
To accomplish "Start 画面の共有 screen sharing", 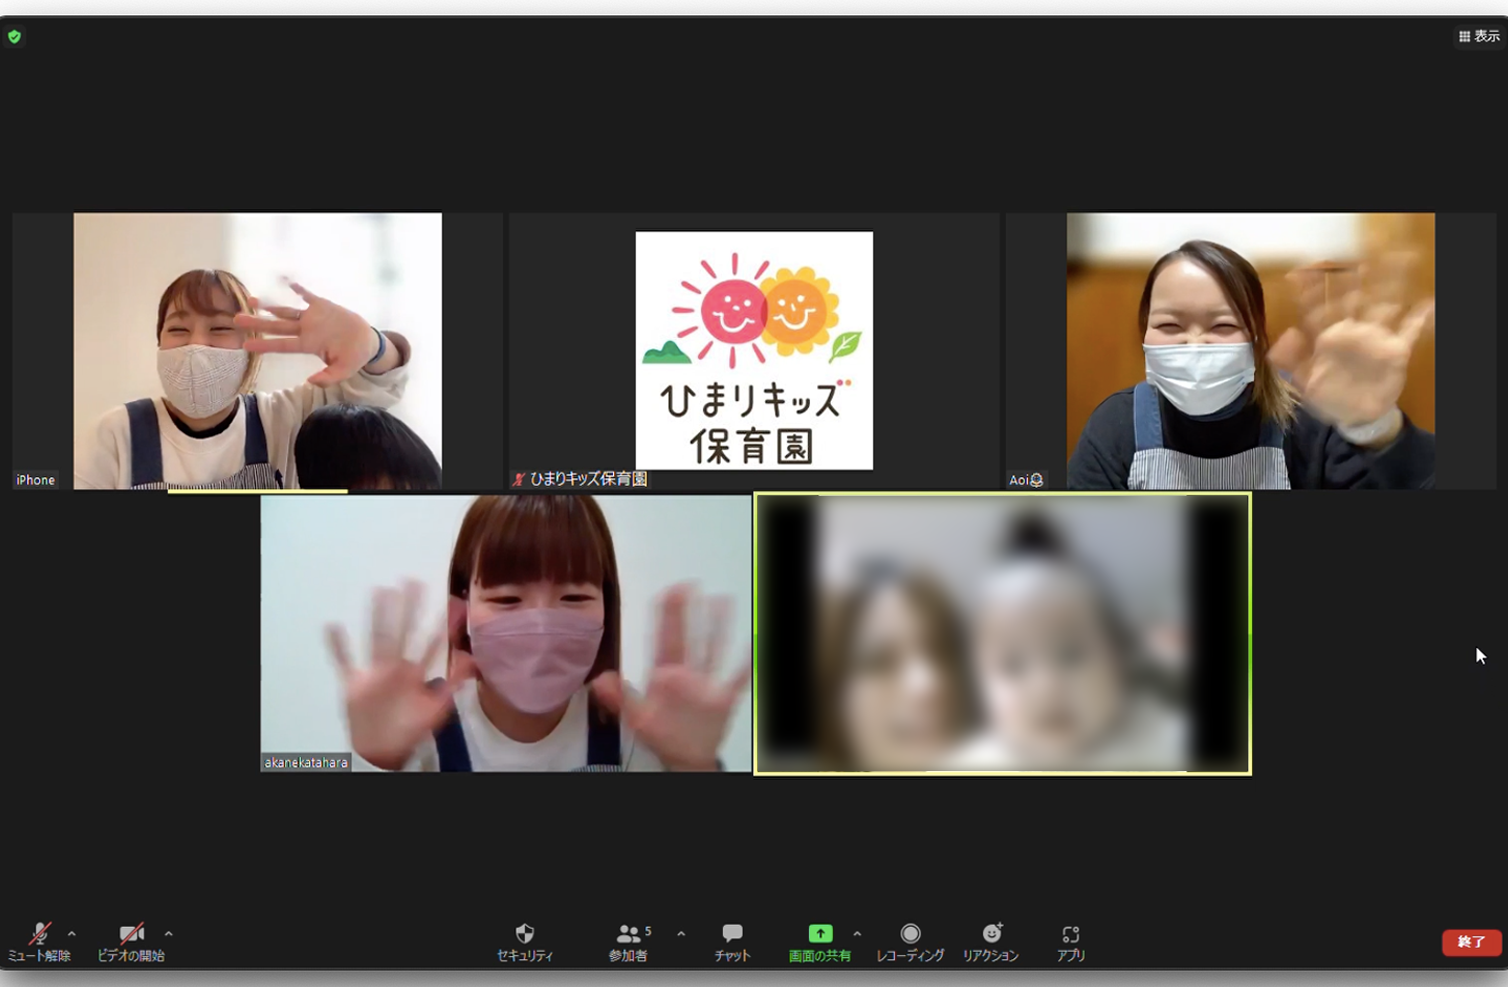I will 820,942.
